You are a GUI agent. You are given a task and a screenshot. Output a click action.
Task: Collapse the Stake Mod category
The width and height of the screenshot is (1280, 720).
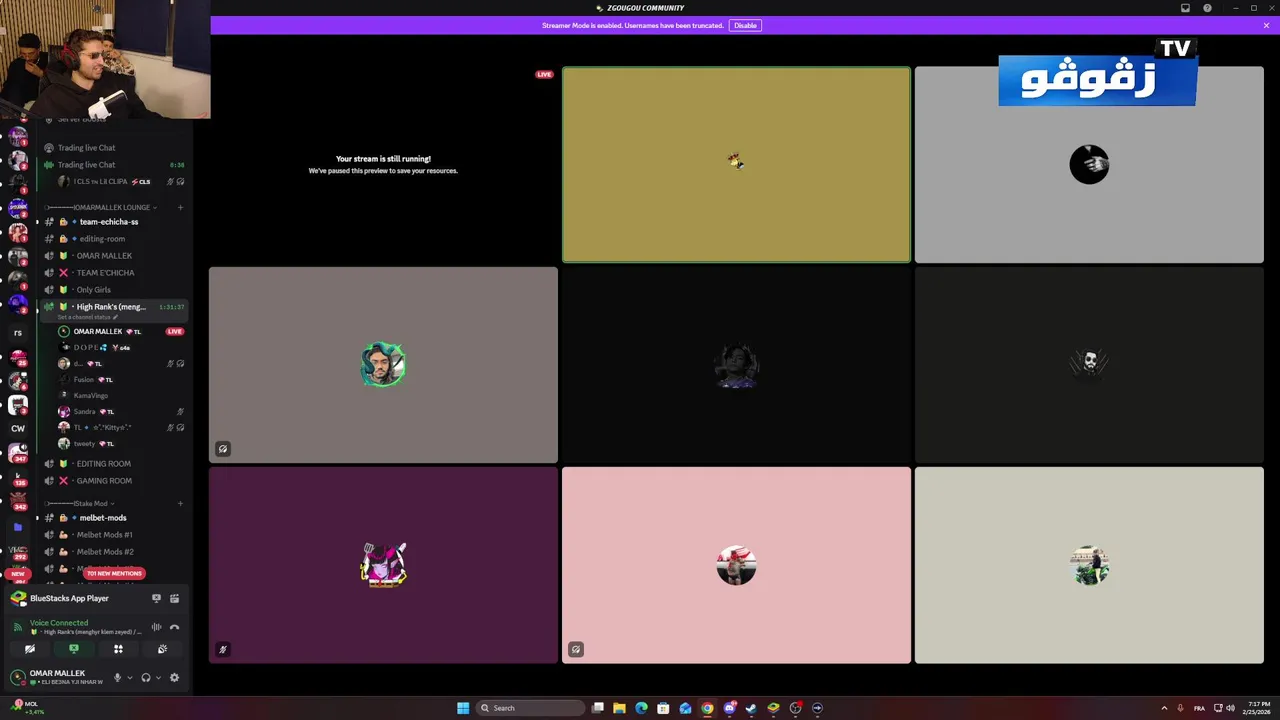81,503
